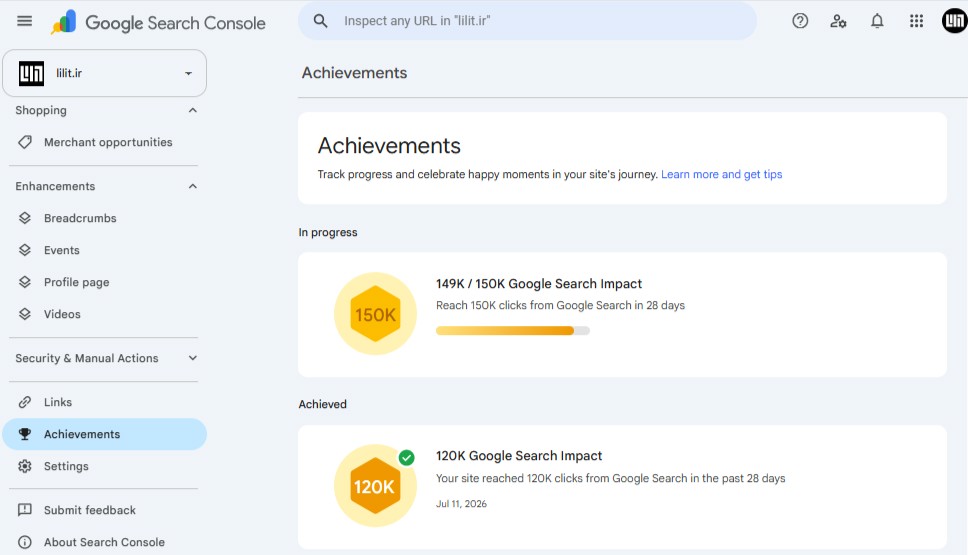Select Achievements in the sidebar
The width and height of the screenshot is (968, 555).
pyautogui.click(x=104, y=434)
